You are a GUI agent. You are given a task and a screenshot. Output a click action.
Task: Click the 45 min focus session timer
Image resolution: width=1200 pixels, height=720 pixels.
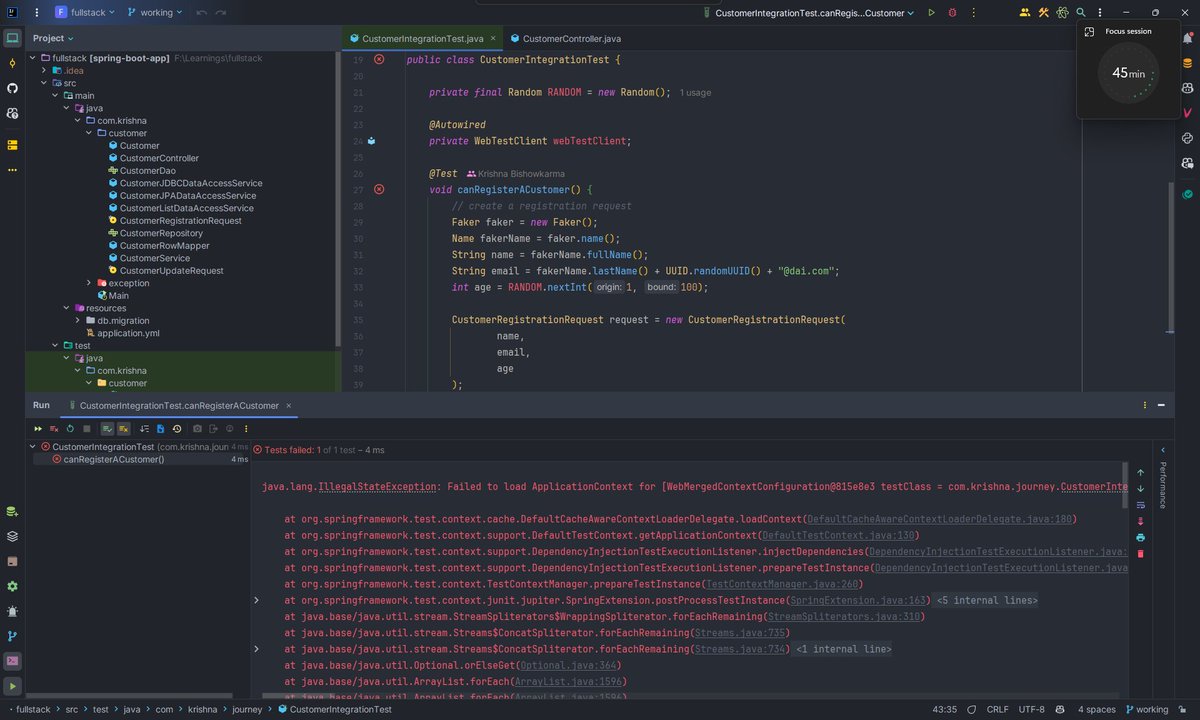1128,73
